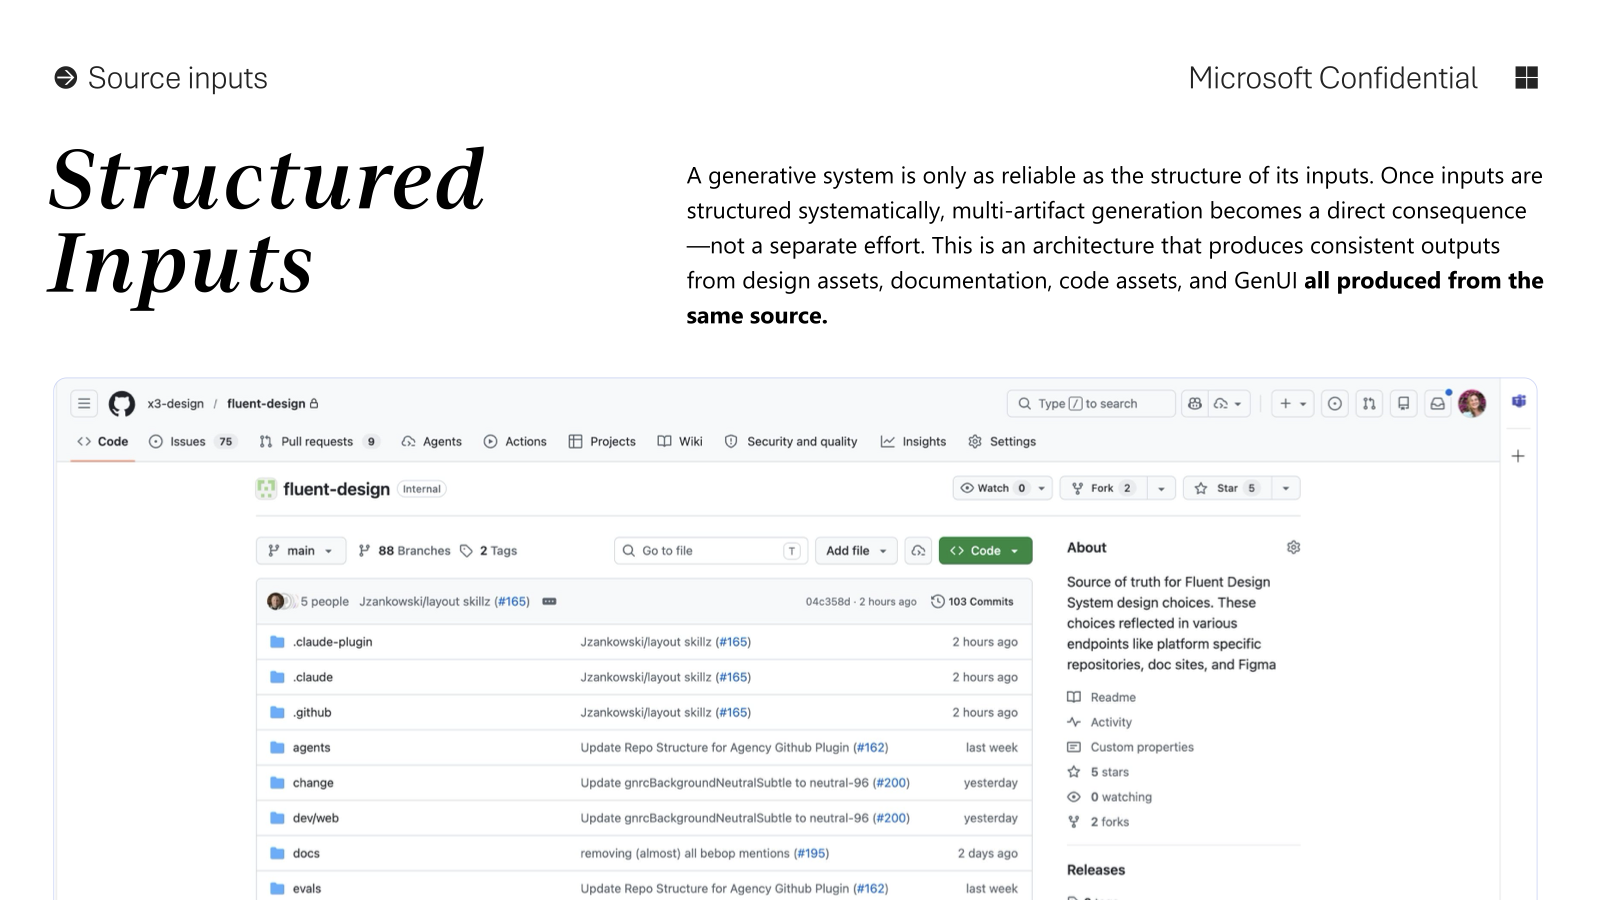The width and height of the screenshot is (1600, 900).
Task: Open the dev/web folder
Action: pyautogui.click(x=315, y=818)
